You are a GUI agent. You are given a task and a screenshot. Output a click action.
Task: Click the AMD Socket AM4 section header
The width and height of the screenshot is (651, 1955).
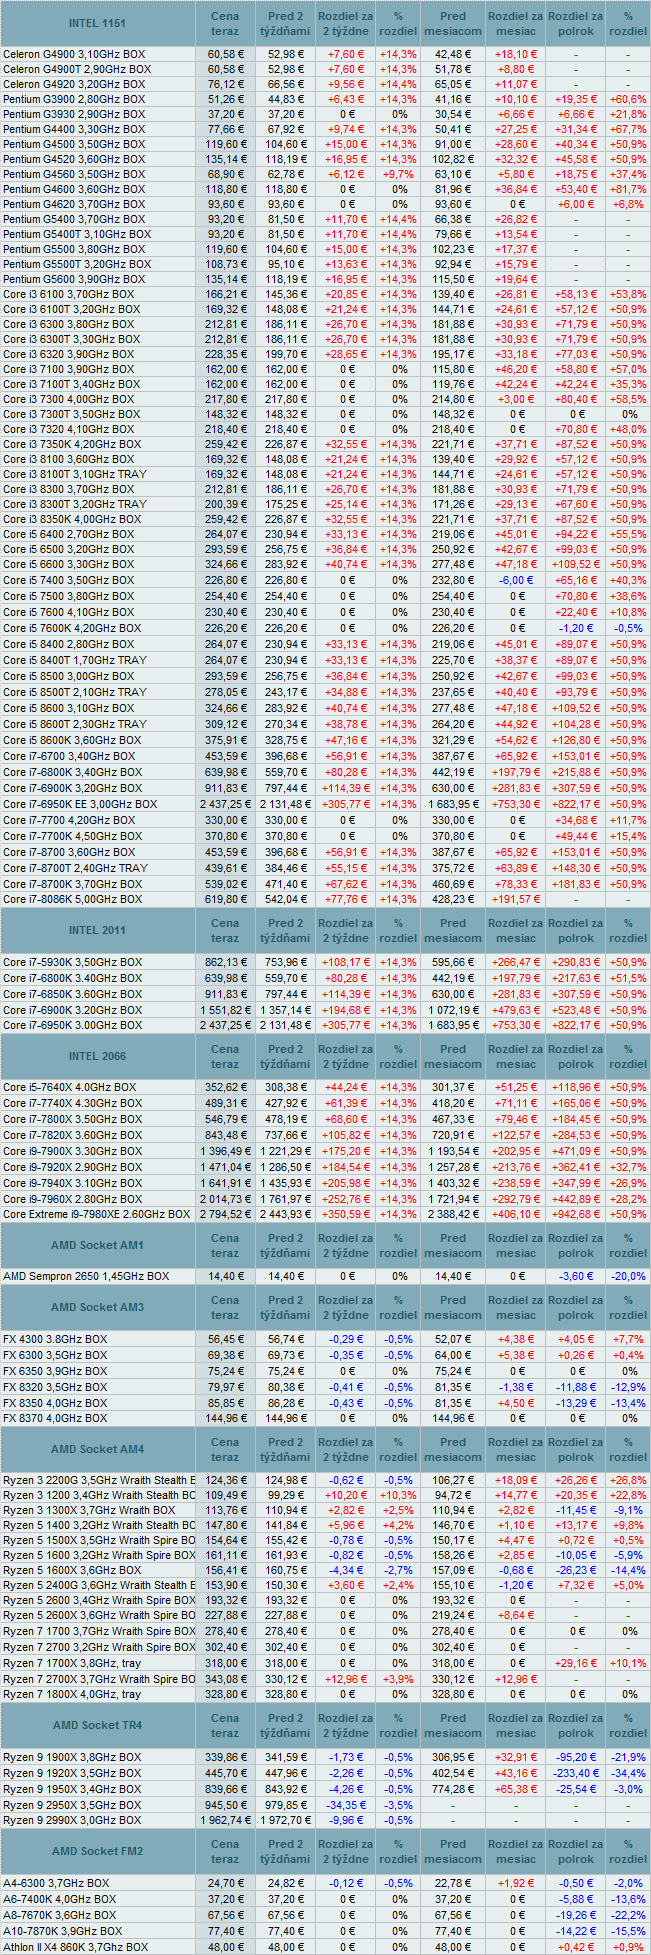coord(98,1450)
